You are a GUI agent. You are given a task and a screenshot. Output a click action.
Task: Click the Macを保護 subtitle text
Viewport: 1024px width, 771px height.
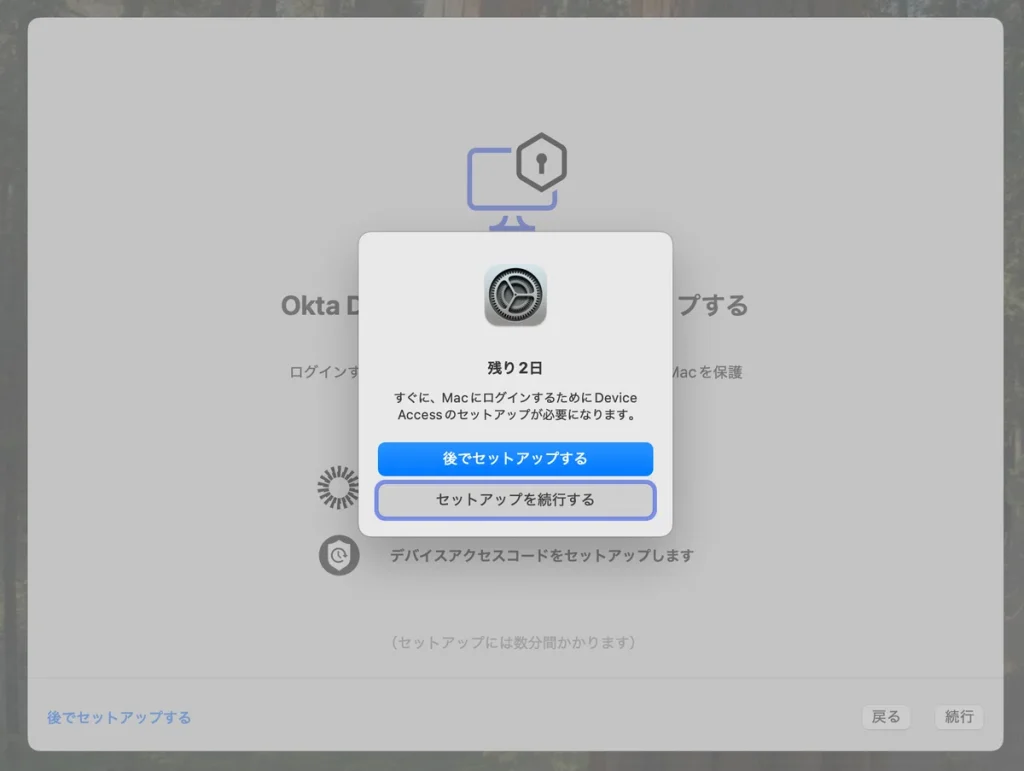(x=706, y=372)
